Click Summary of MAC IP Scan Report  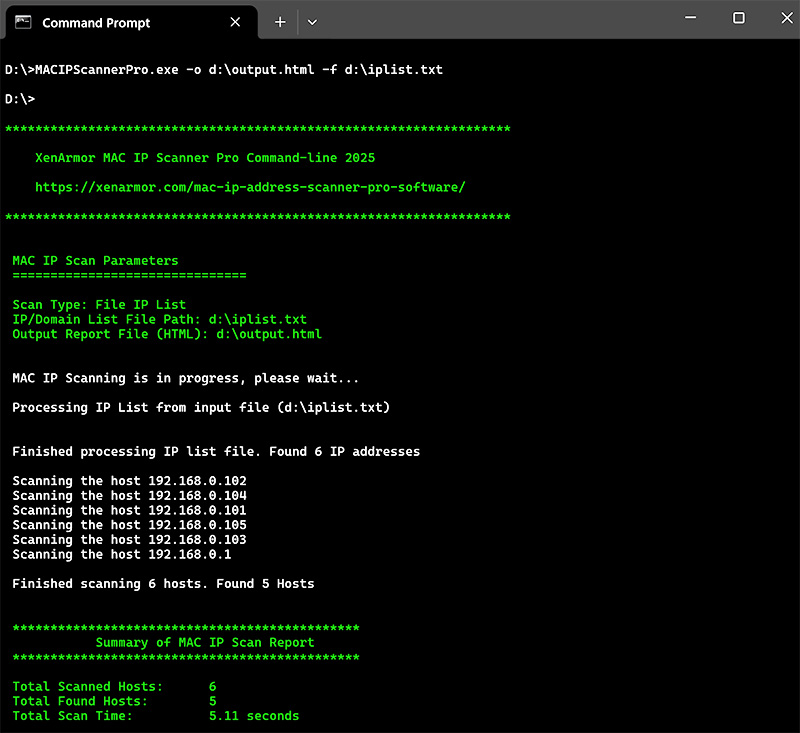tap(205, 643)
